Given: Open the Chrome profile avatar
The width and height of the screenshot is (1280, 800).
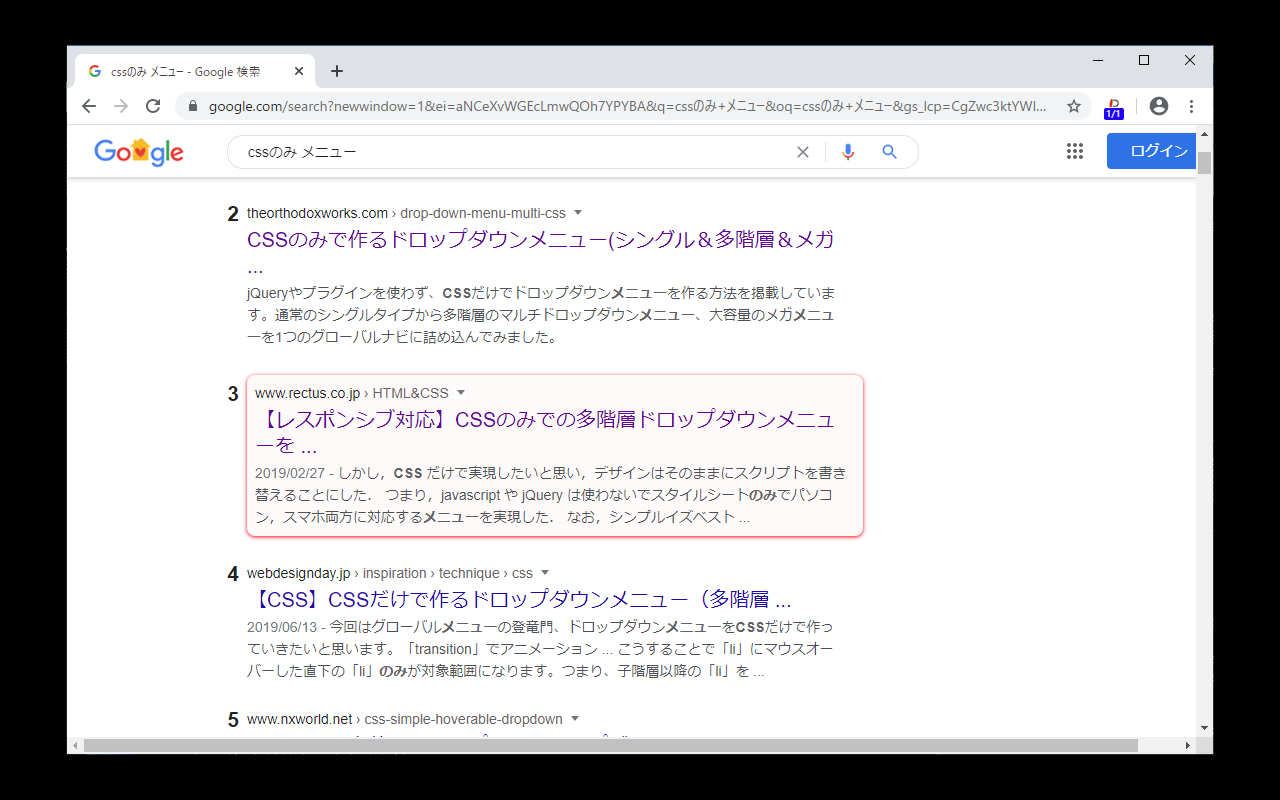Looking at the screenshot, I should 1159,106.
